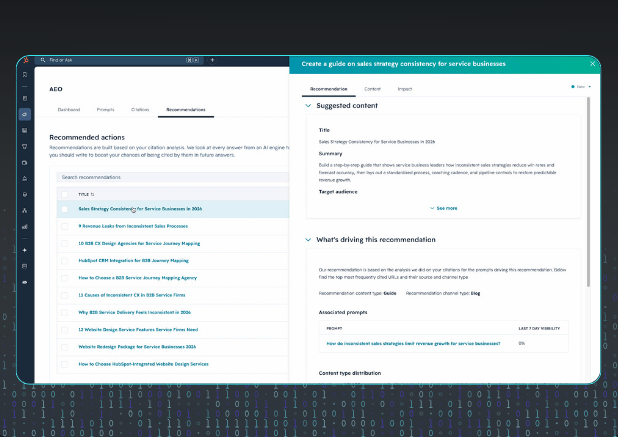Expand See more in Suggested content
The image size is (618, 437).
point(443,208)
